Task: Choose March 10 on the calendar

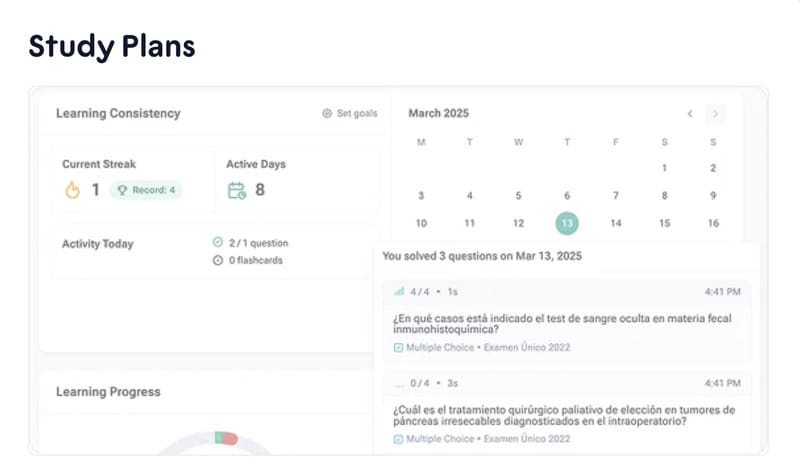Action: 421,223
